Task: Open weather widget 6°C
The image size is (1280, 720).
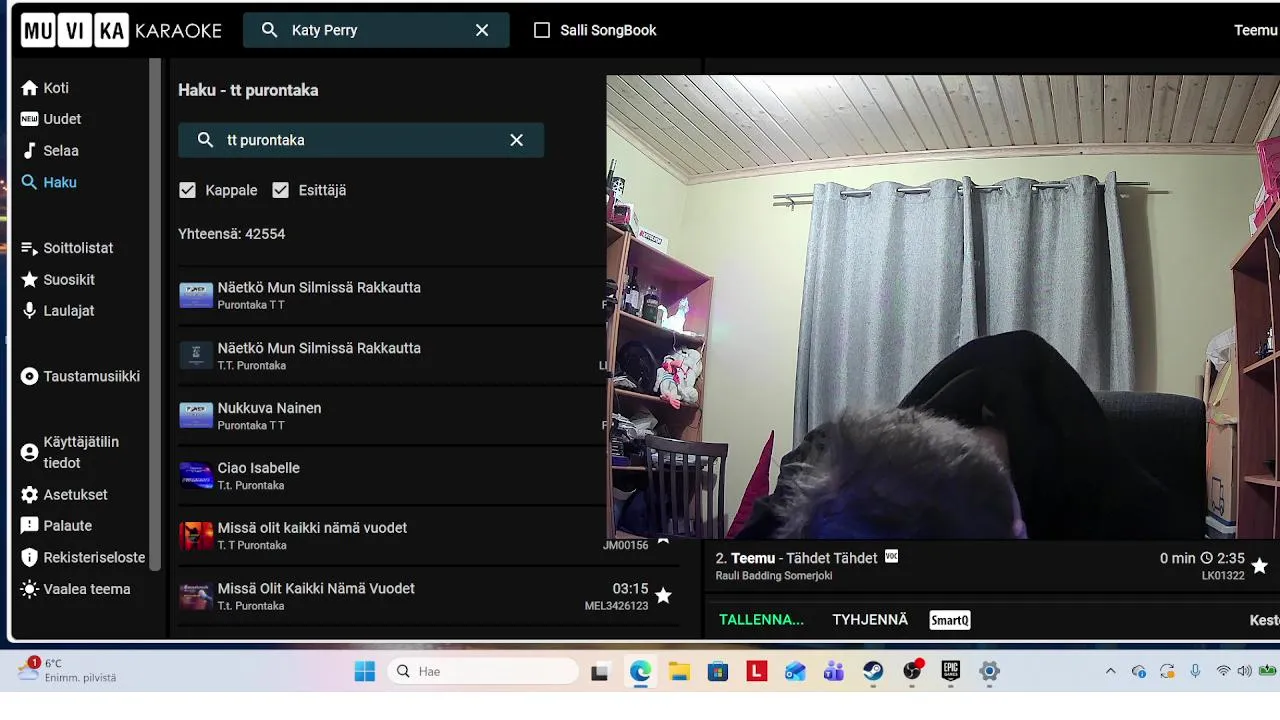Action: click(66, 670)
